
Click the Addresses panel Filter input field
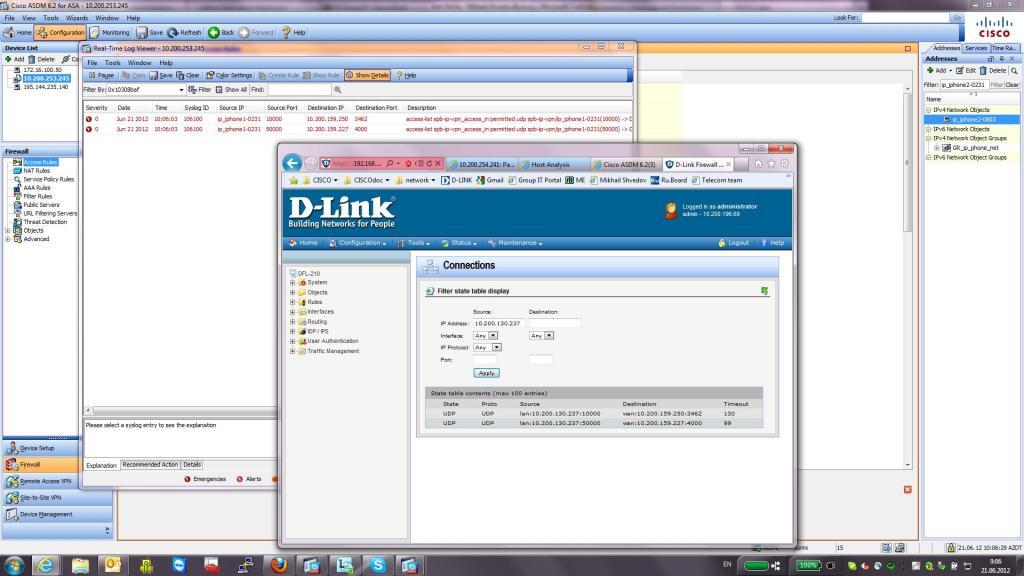[x=964, y=85]
